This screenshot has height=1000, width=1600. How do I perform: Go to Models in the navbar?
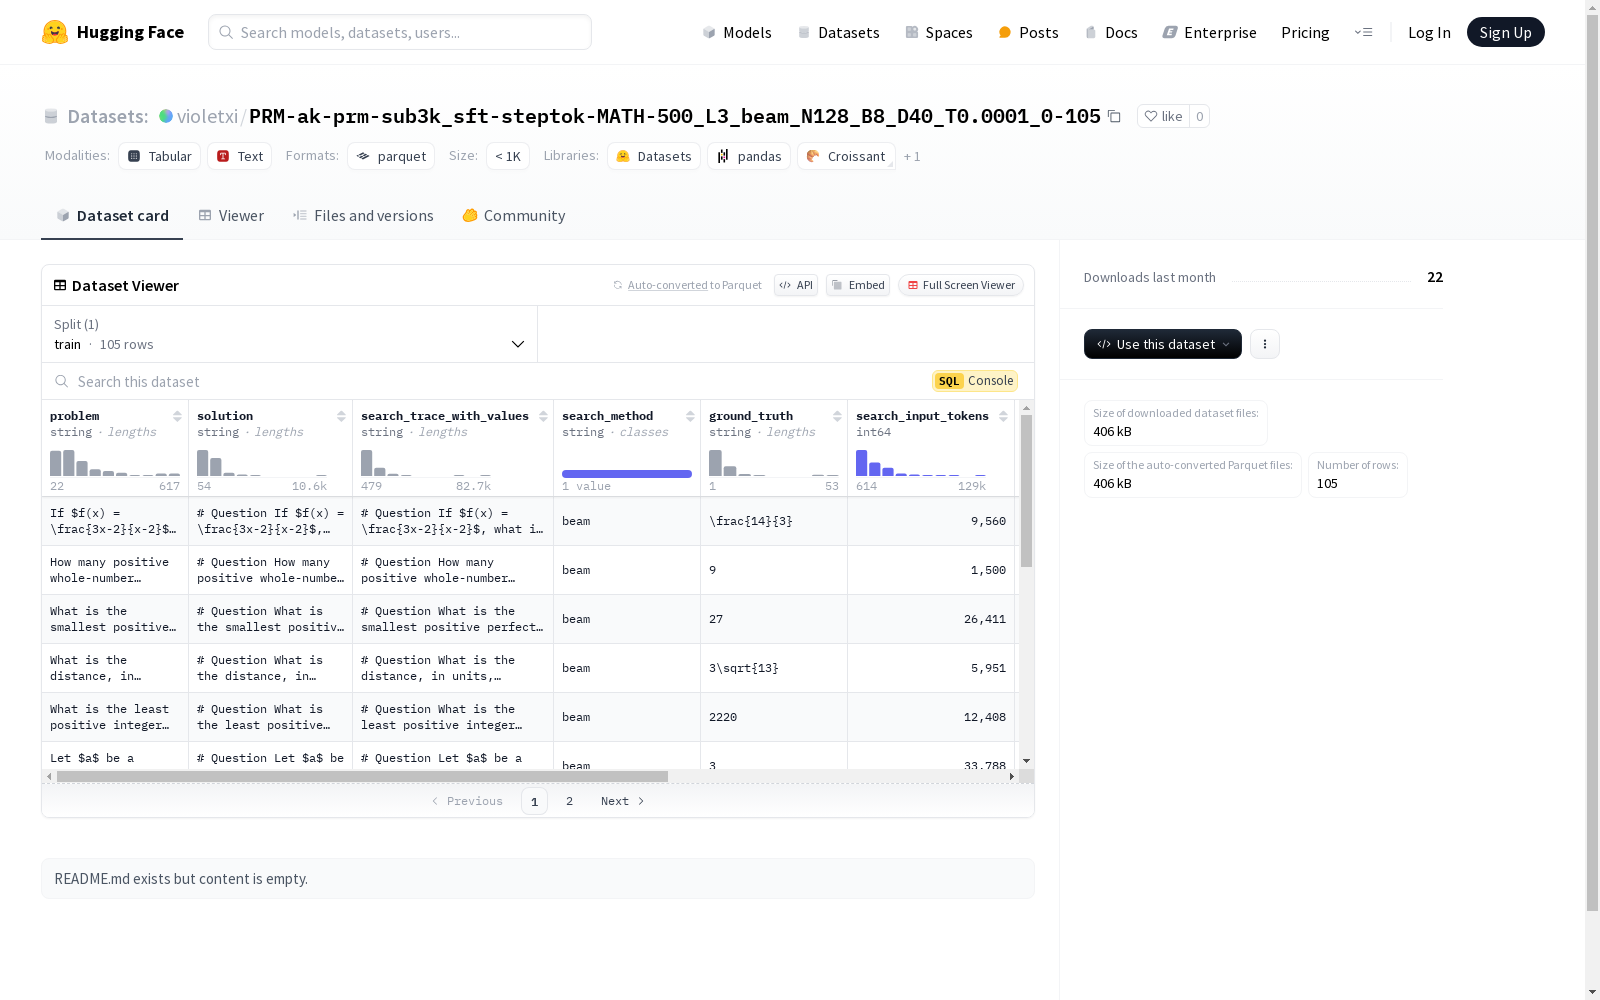737,32
